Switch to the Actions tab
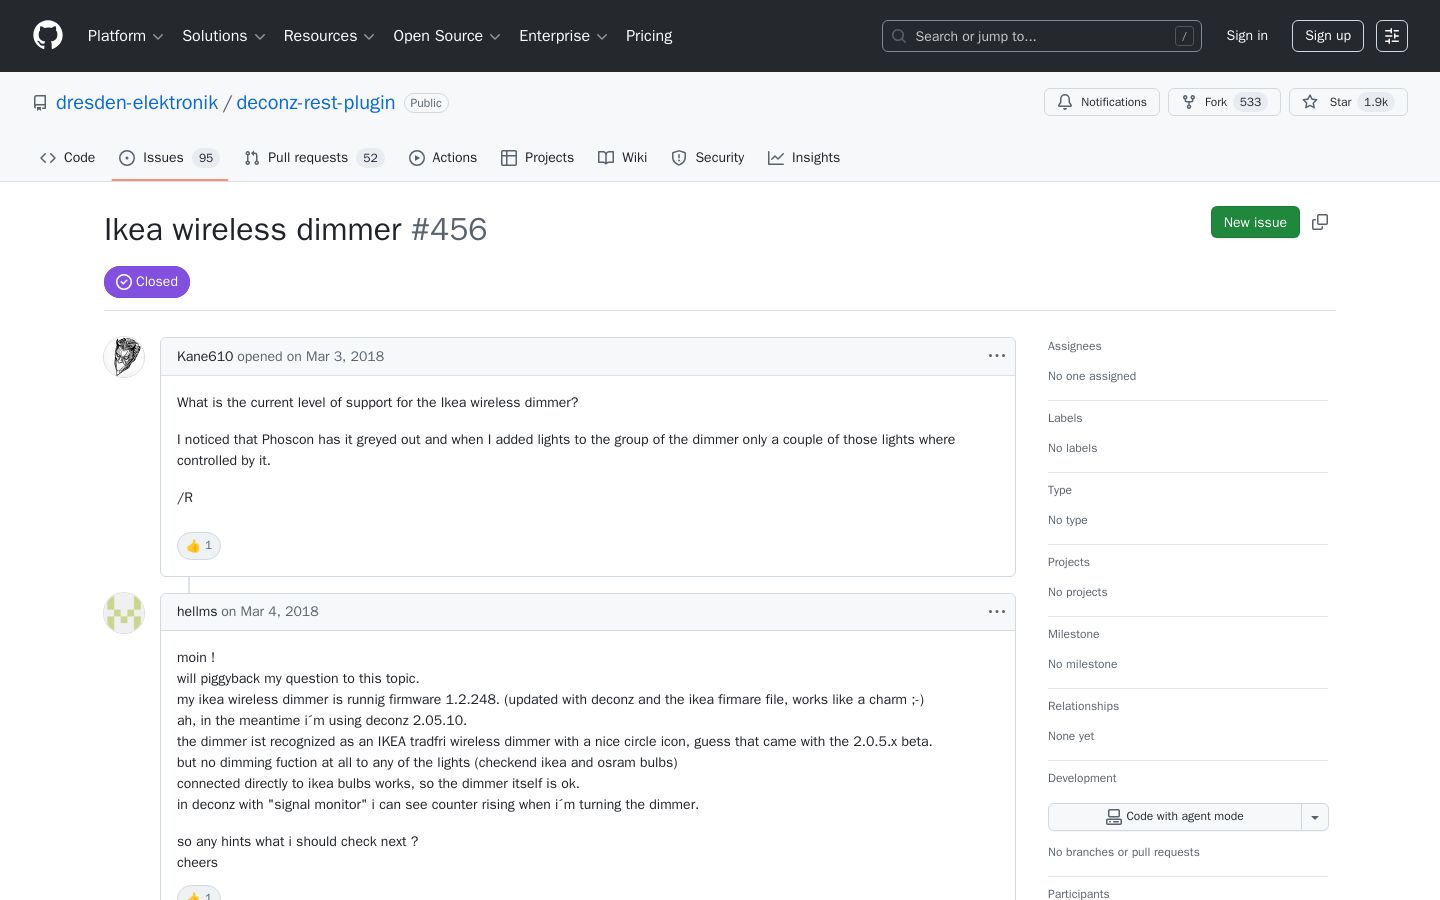Image resolution: width=1440 pixels, height=900 pixels. pyautogui.click(x=443, y=158)
